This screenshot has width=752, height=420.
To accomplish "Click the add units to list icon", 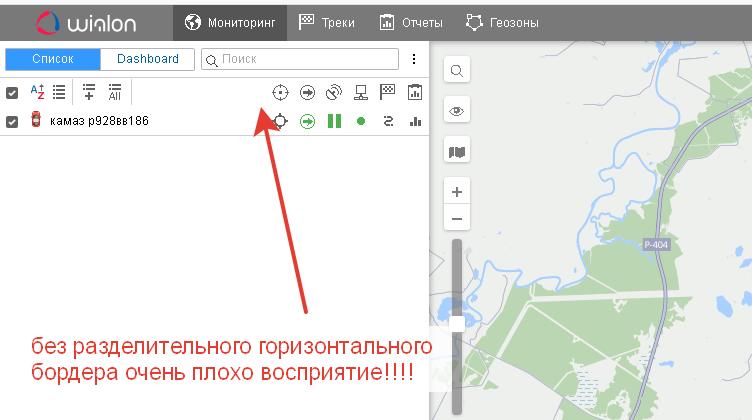I will tap(89, 92).
